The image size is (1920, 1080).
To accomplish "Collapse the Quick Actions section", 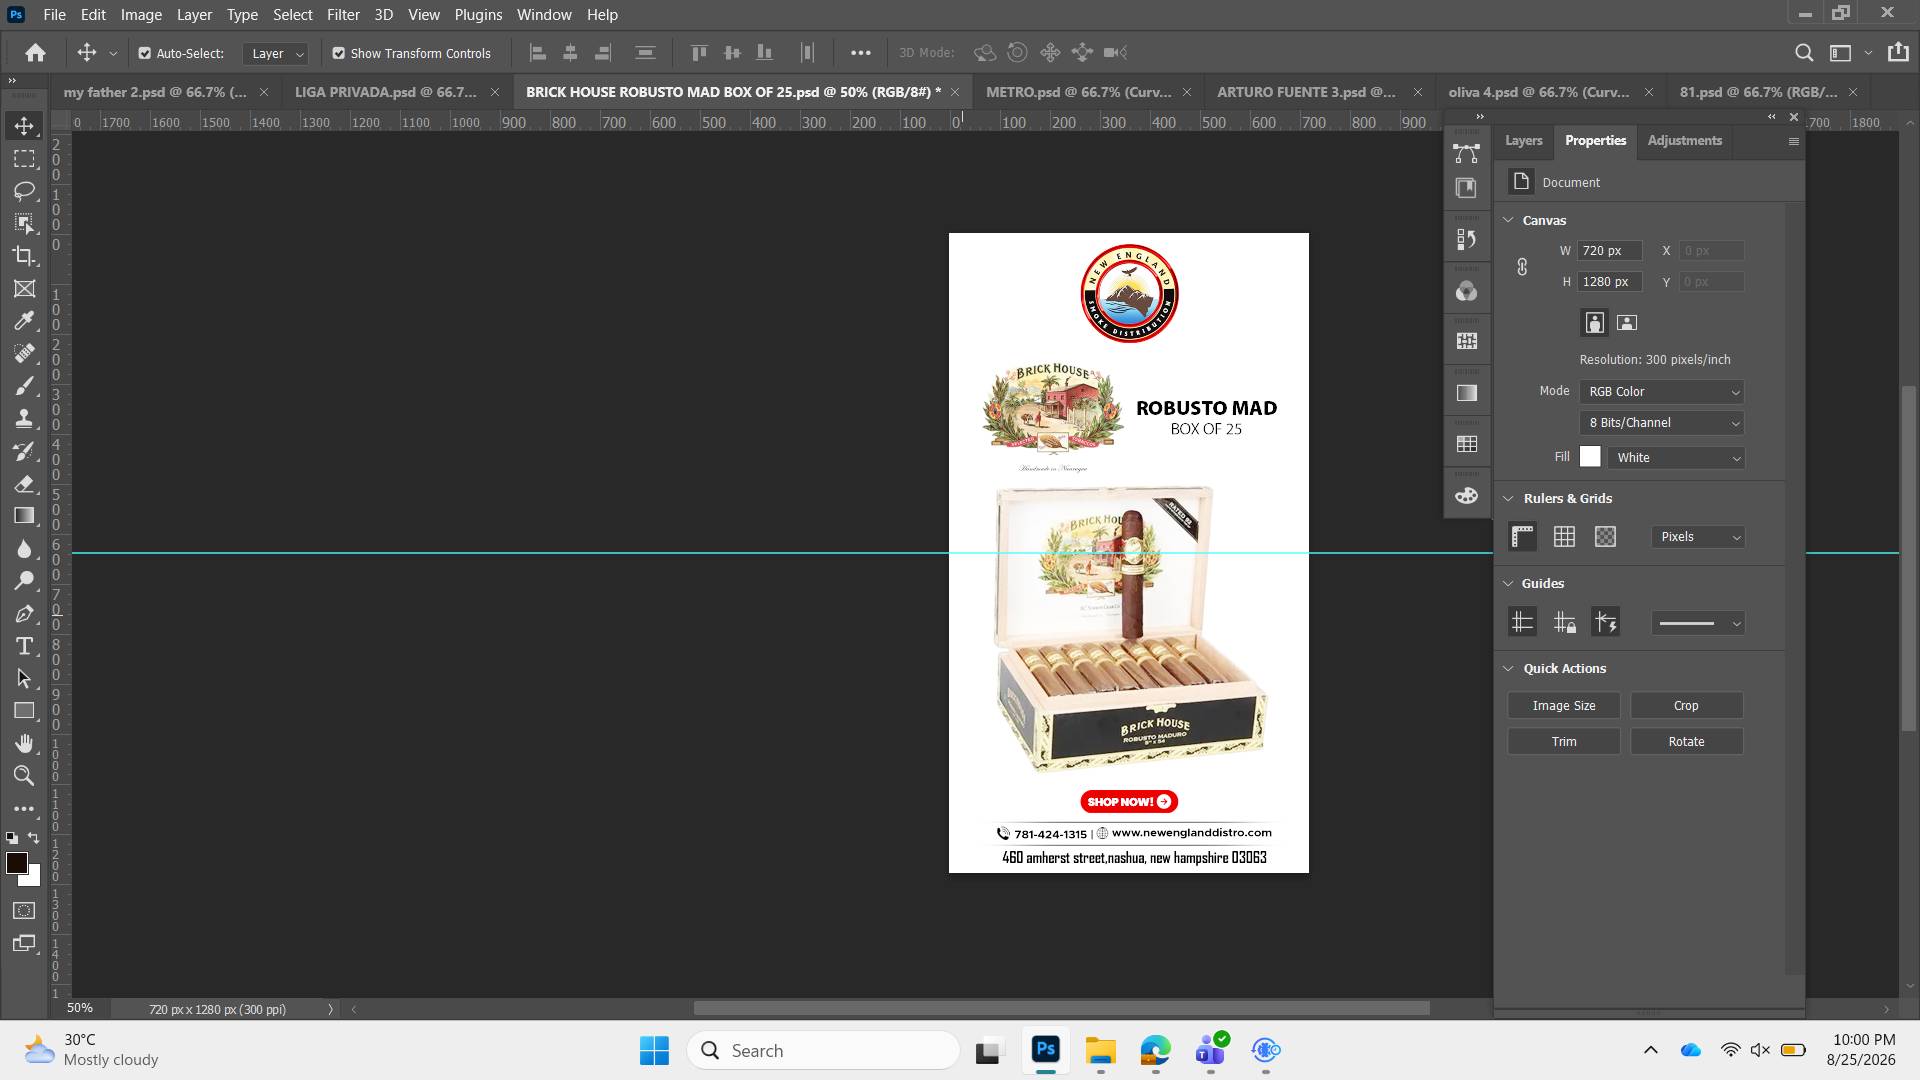I will coord(1509,669).
